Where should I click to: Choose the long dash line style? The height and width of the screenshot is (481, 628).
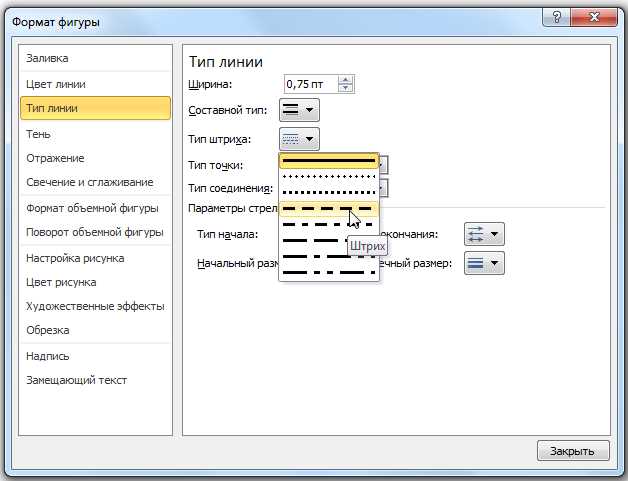tap(314, 241)
